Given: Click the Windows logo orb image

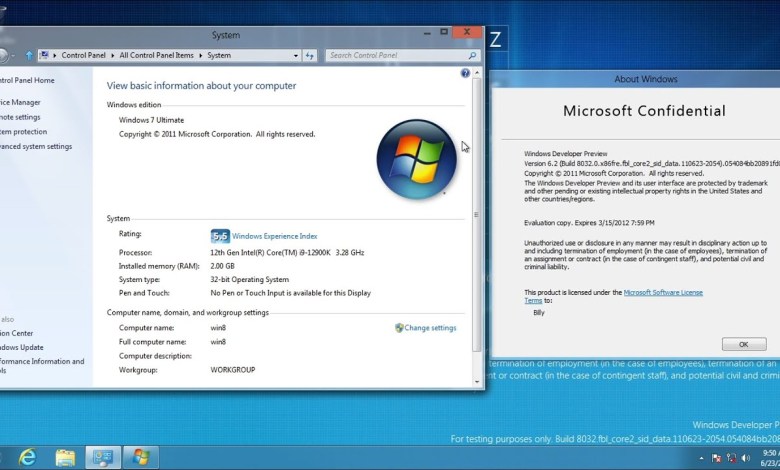Looking at the screenshot, I should point(416,159).
